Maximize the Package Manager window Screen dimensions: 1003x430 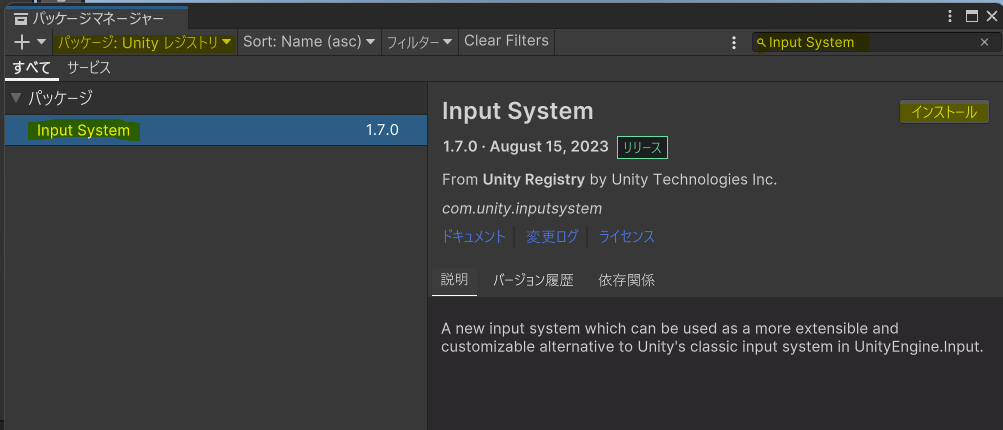(x=972, y=17)
